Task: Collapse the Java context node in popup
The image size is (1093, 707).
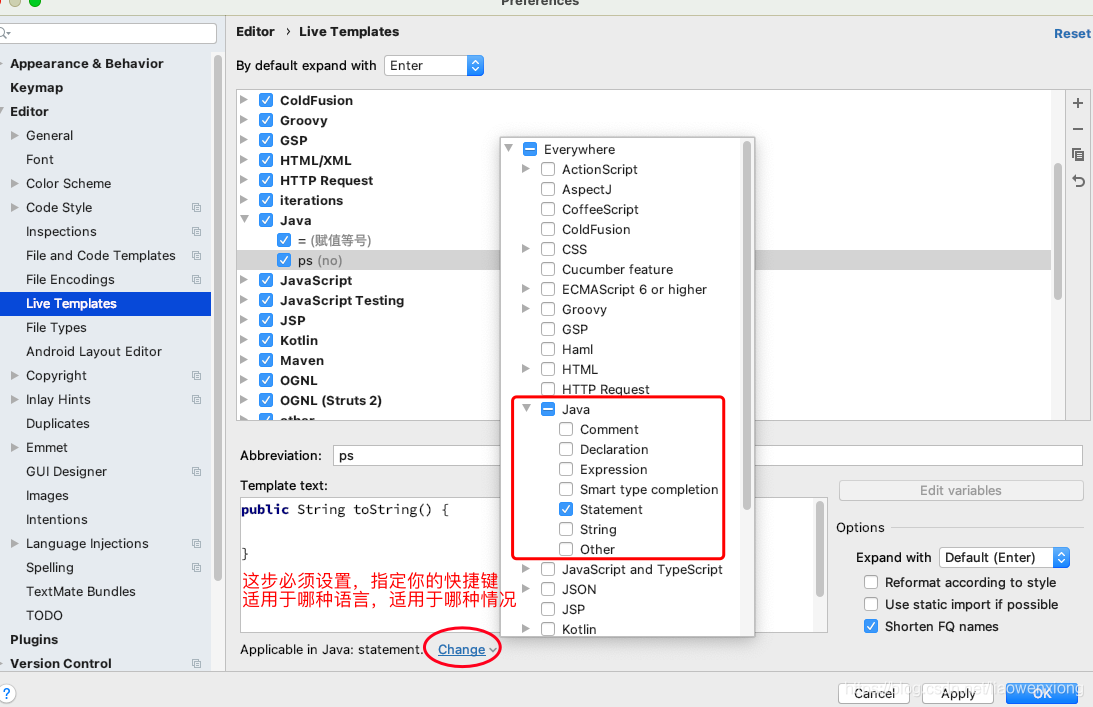Action: click(527, 409)
